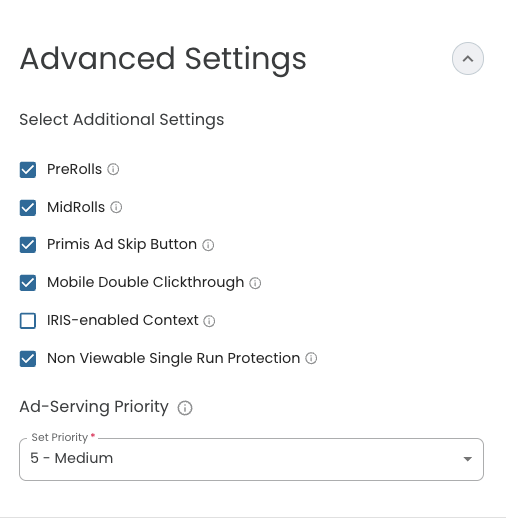Image resolution: width=506 pixels, height=520 pixels.
Task: Open the info icon for Primis Ad Skip Button
Action: pos(208,245)
